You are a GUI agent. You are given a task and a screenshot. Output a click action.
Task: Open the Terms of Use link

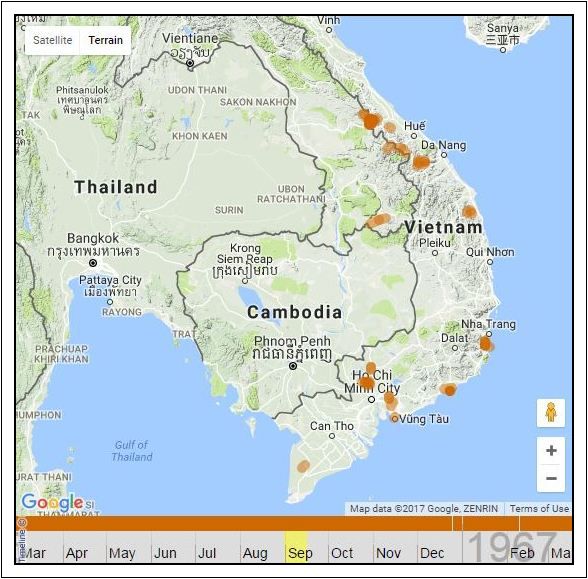click(x=539, y=508)
